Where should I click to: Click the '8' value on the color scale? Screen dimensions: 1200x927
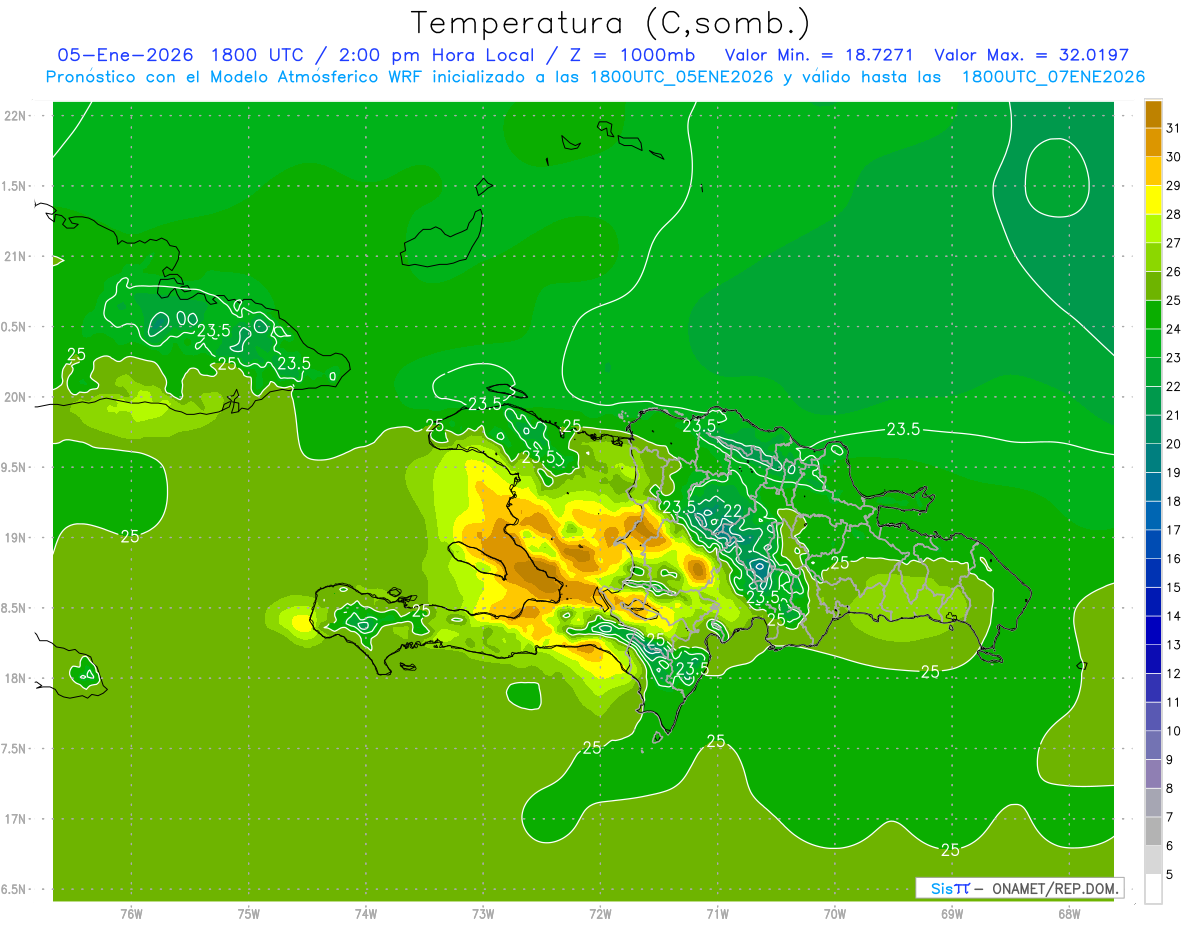point(1170,789)
